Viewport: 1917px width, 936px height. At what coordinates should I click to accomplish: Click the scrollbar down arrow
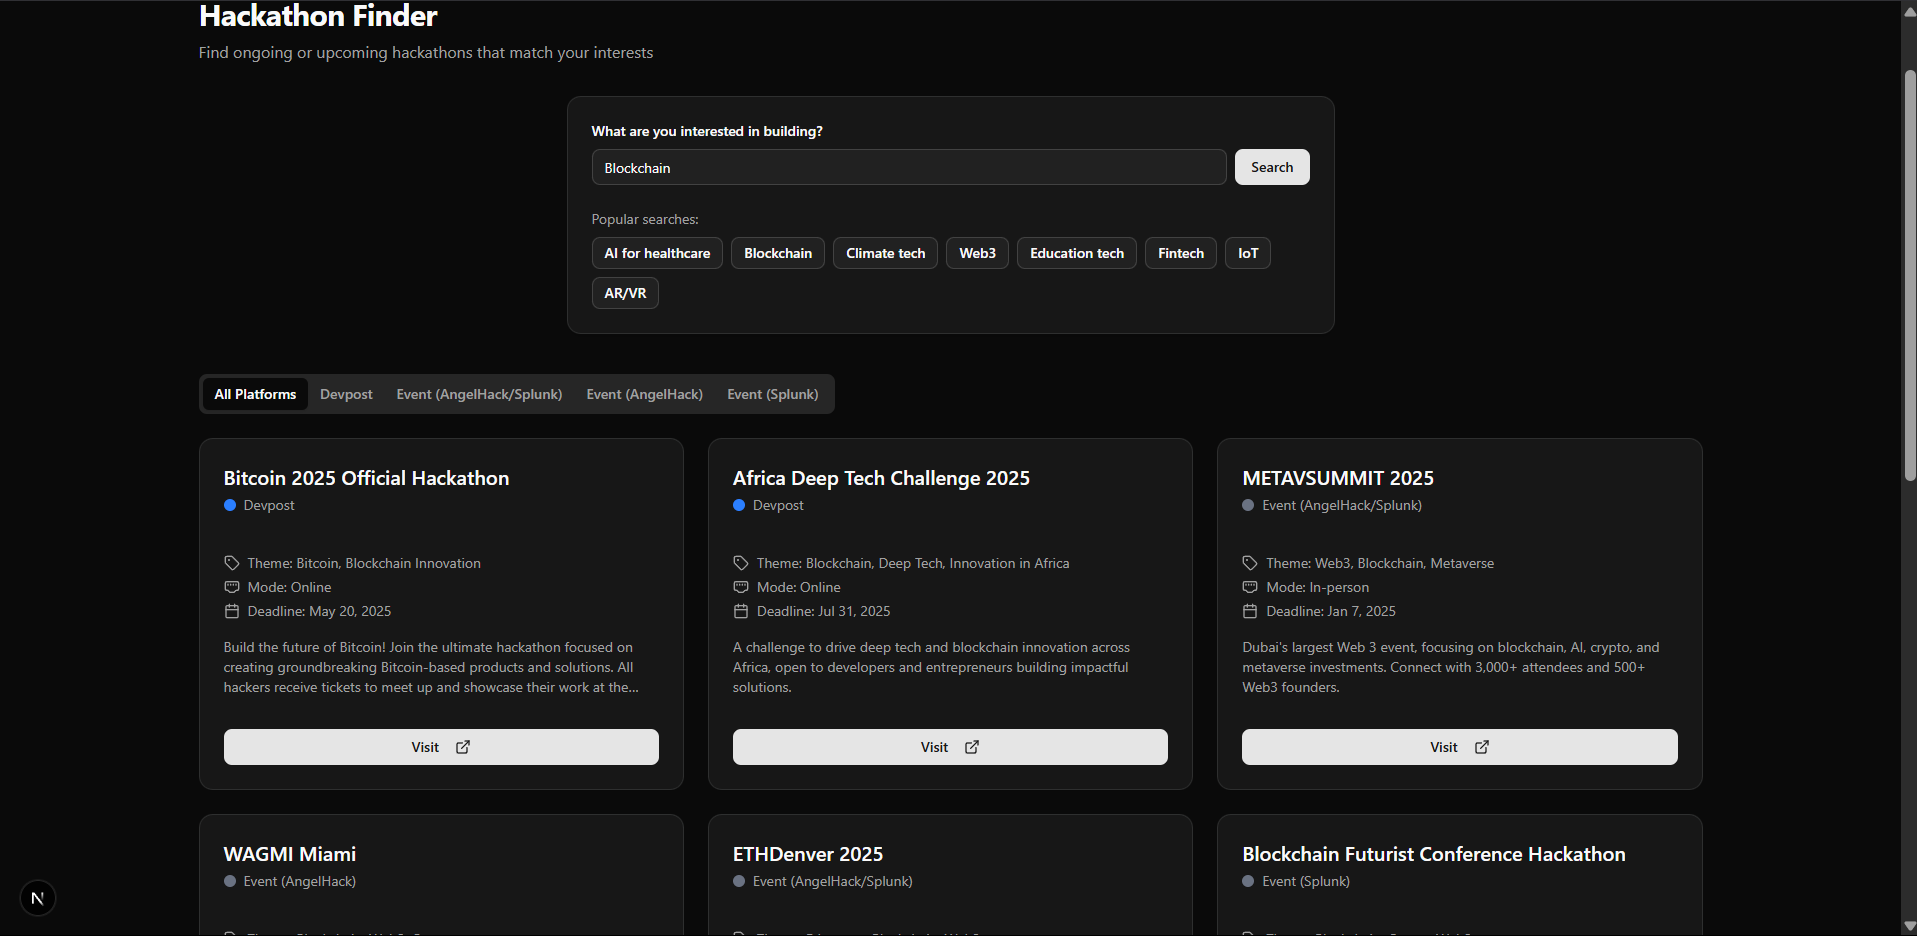tap(1909, 927)
